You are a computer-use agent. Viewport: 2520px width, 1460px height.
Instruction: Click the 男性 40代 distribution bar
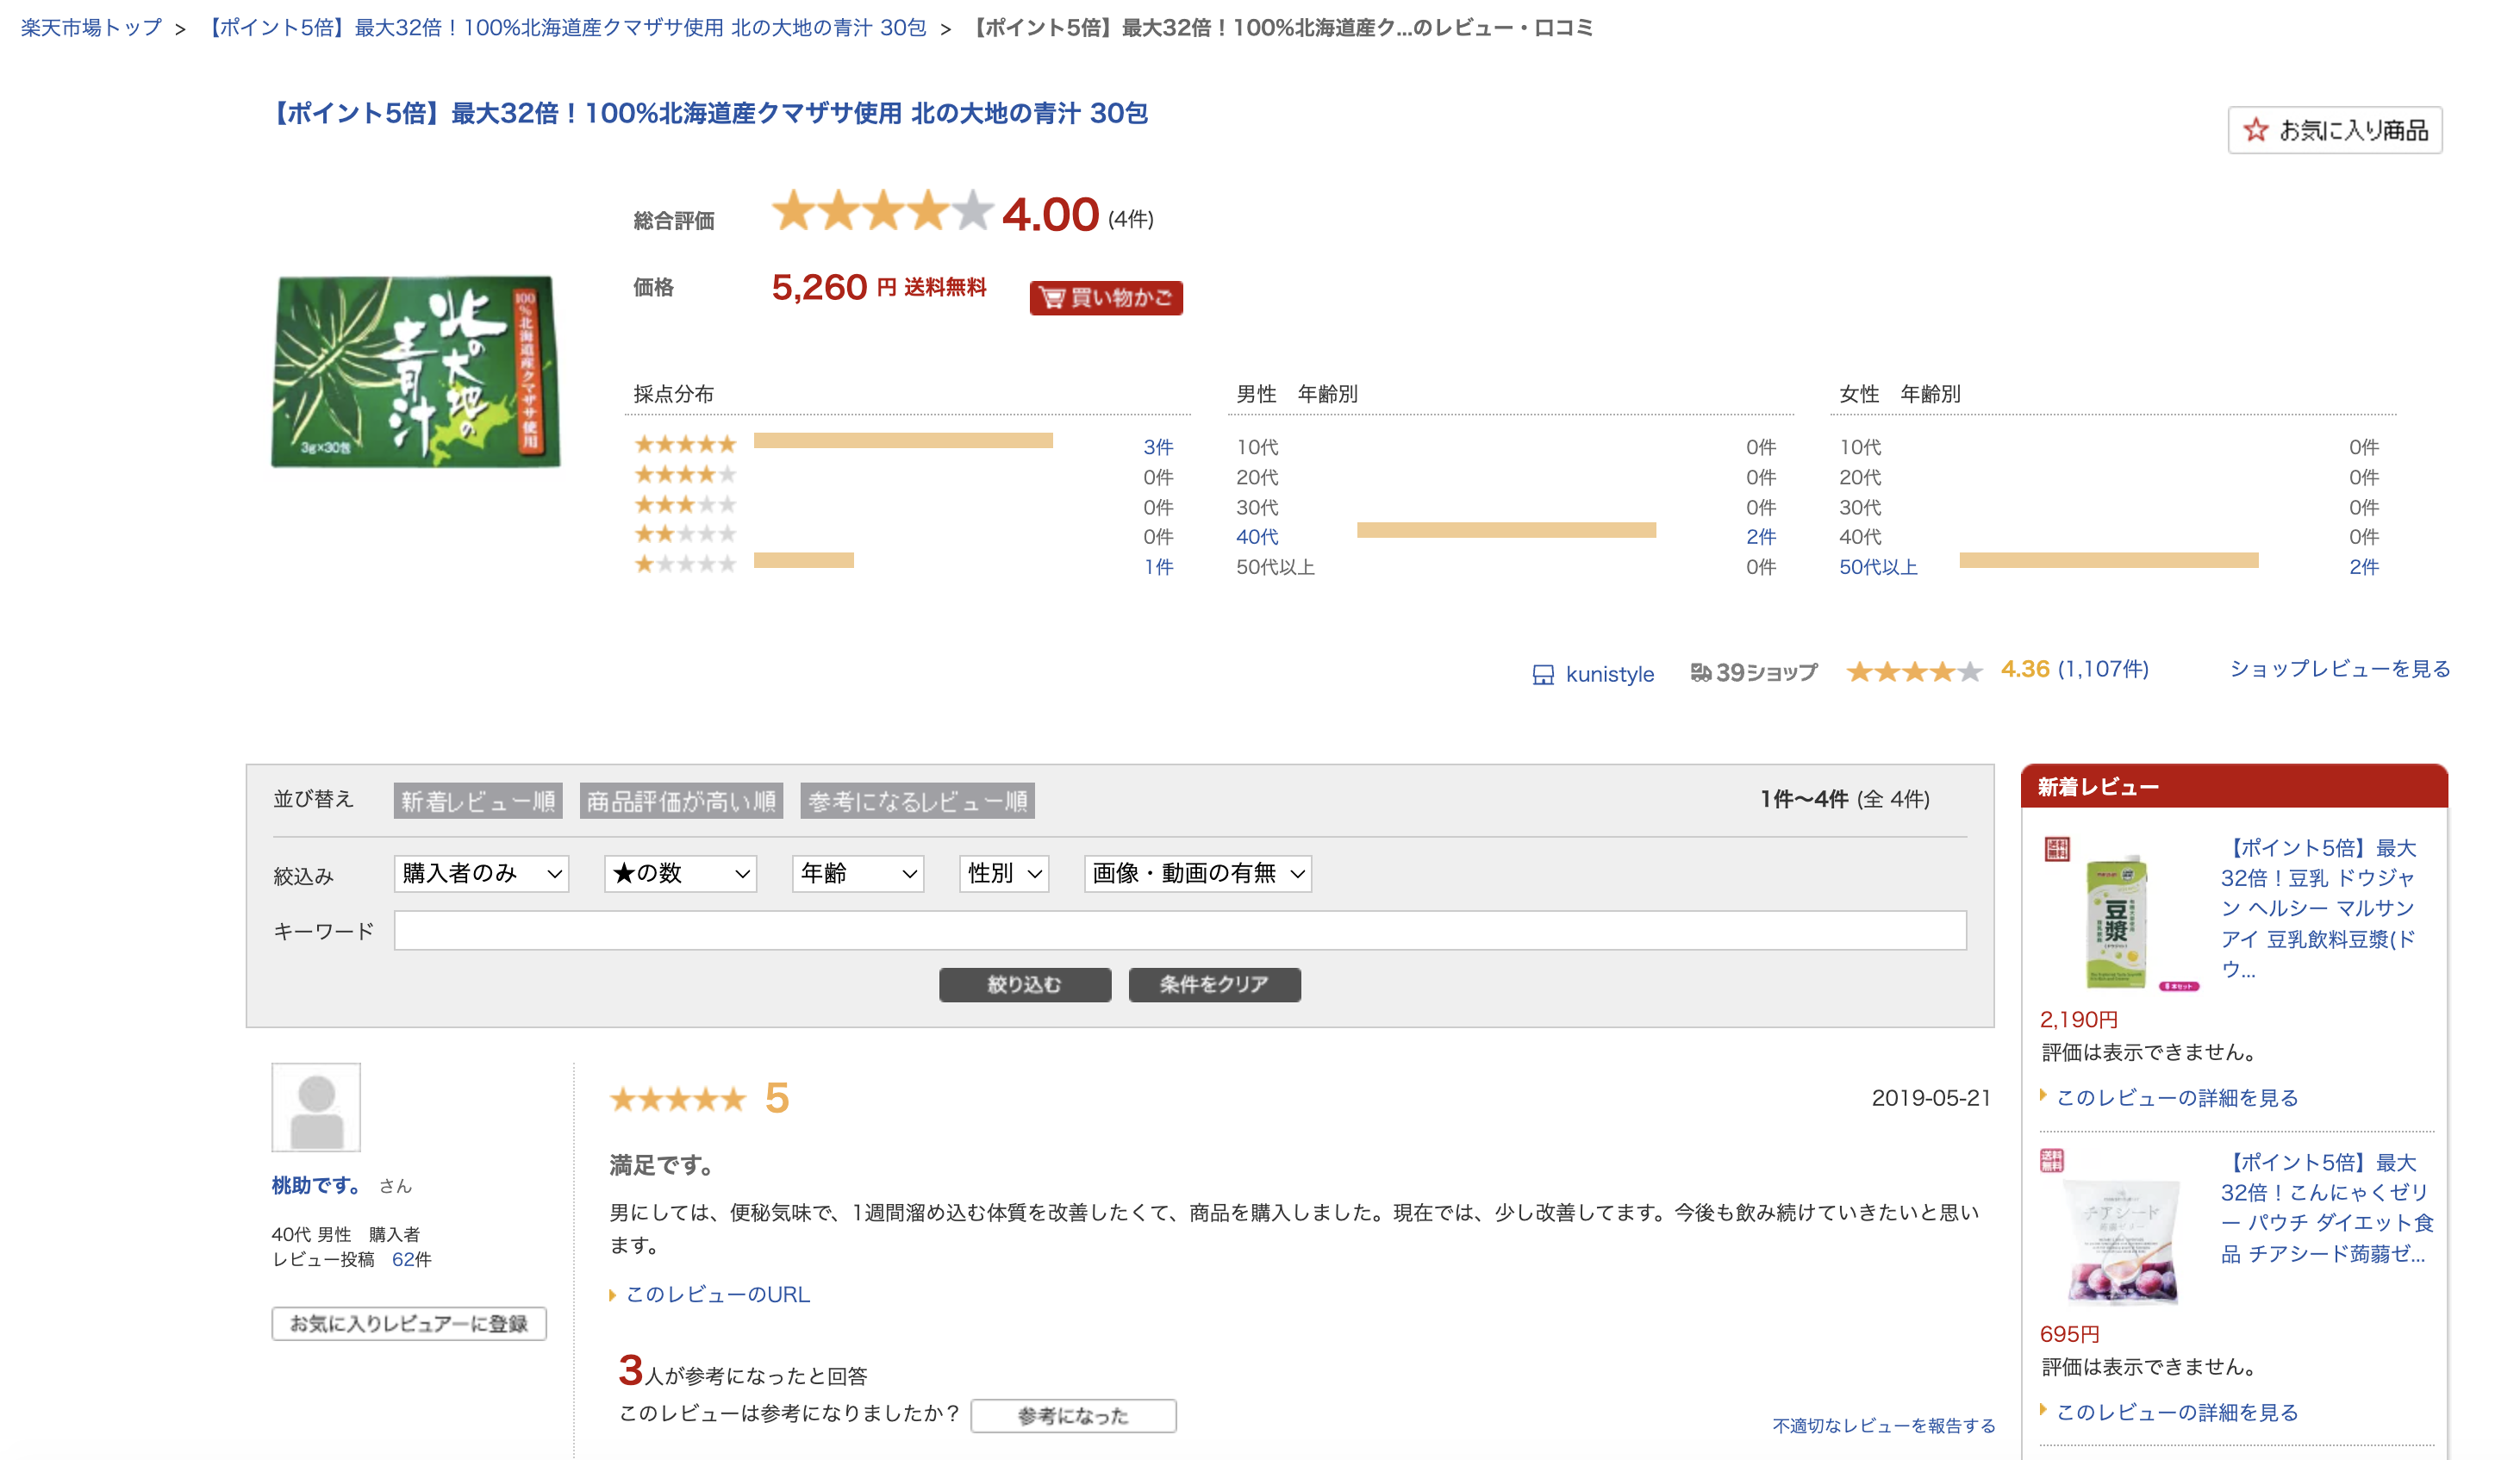coord(1506,530)
